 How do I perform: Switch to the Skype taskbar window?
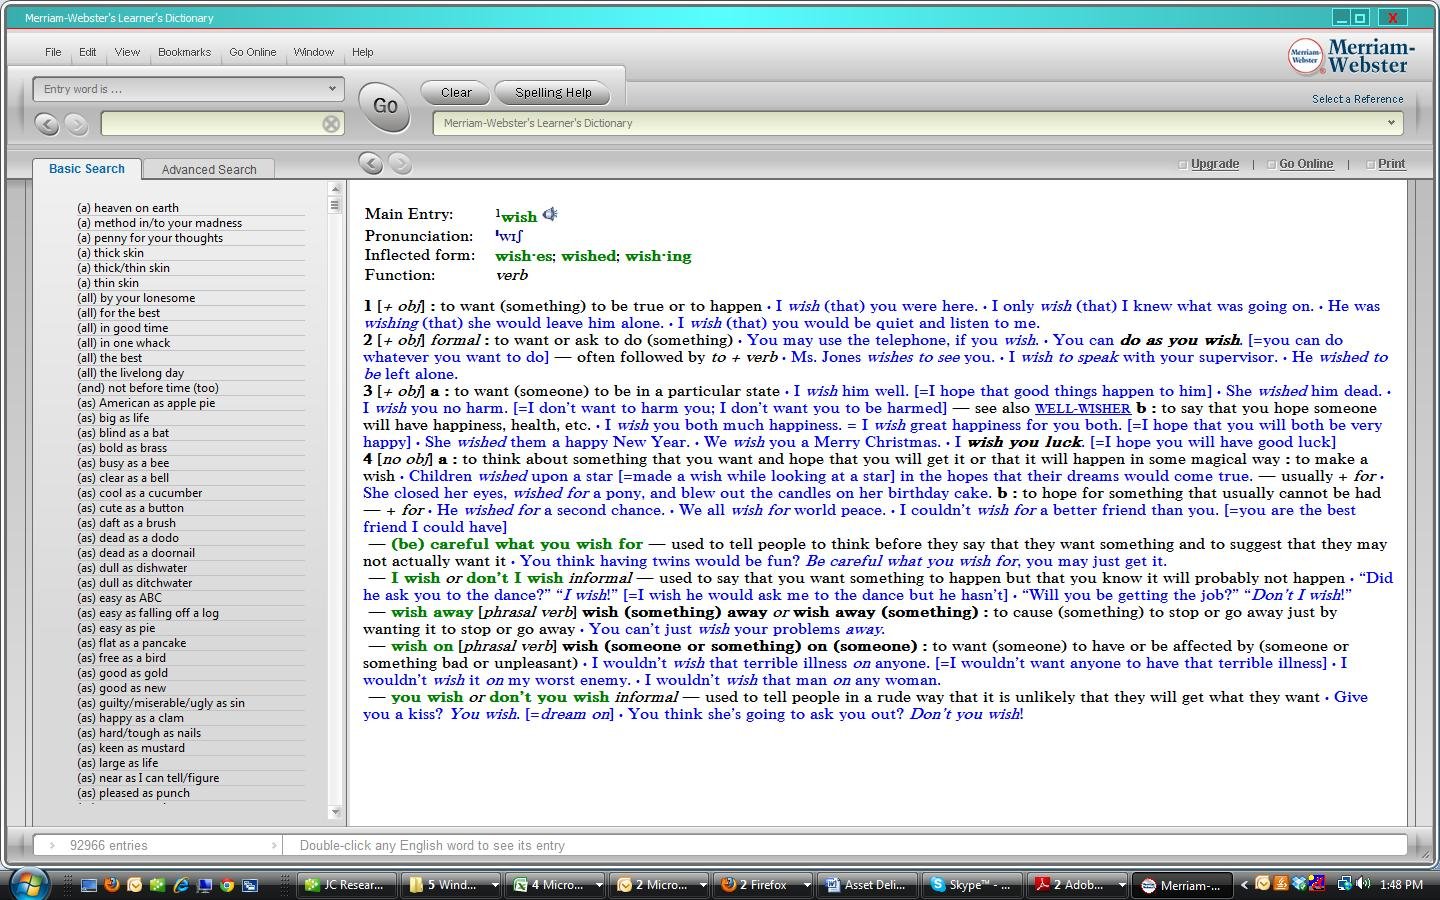(x=972, y=885)
